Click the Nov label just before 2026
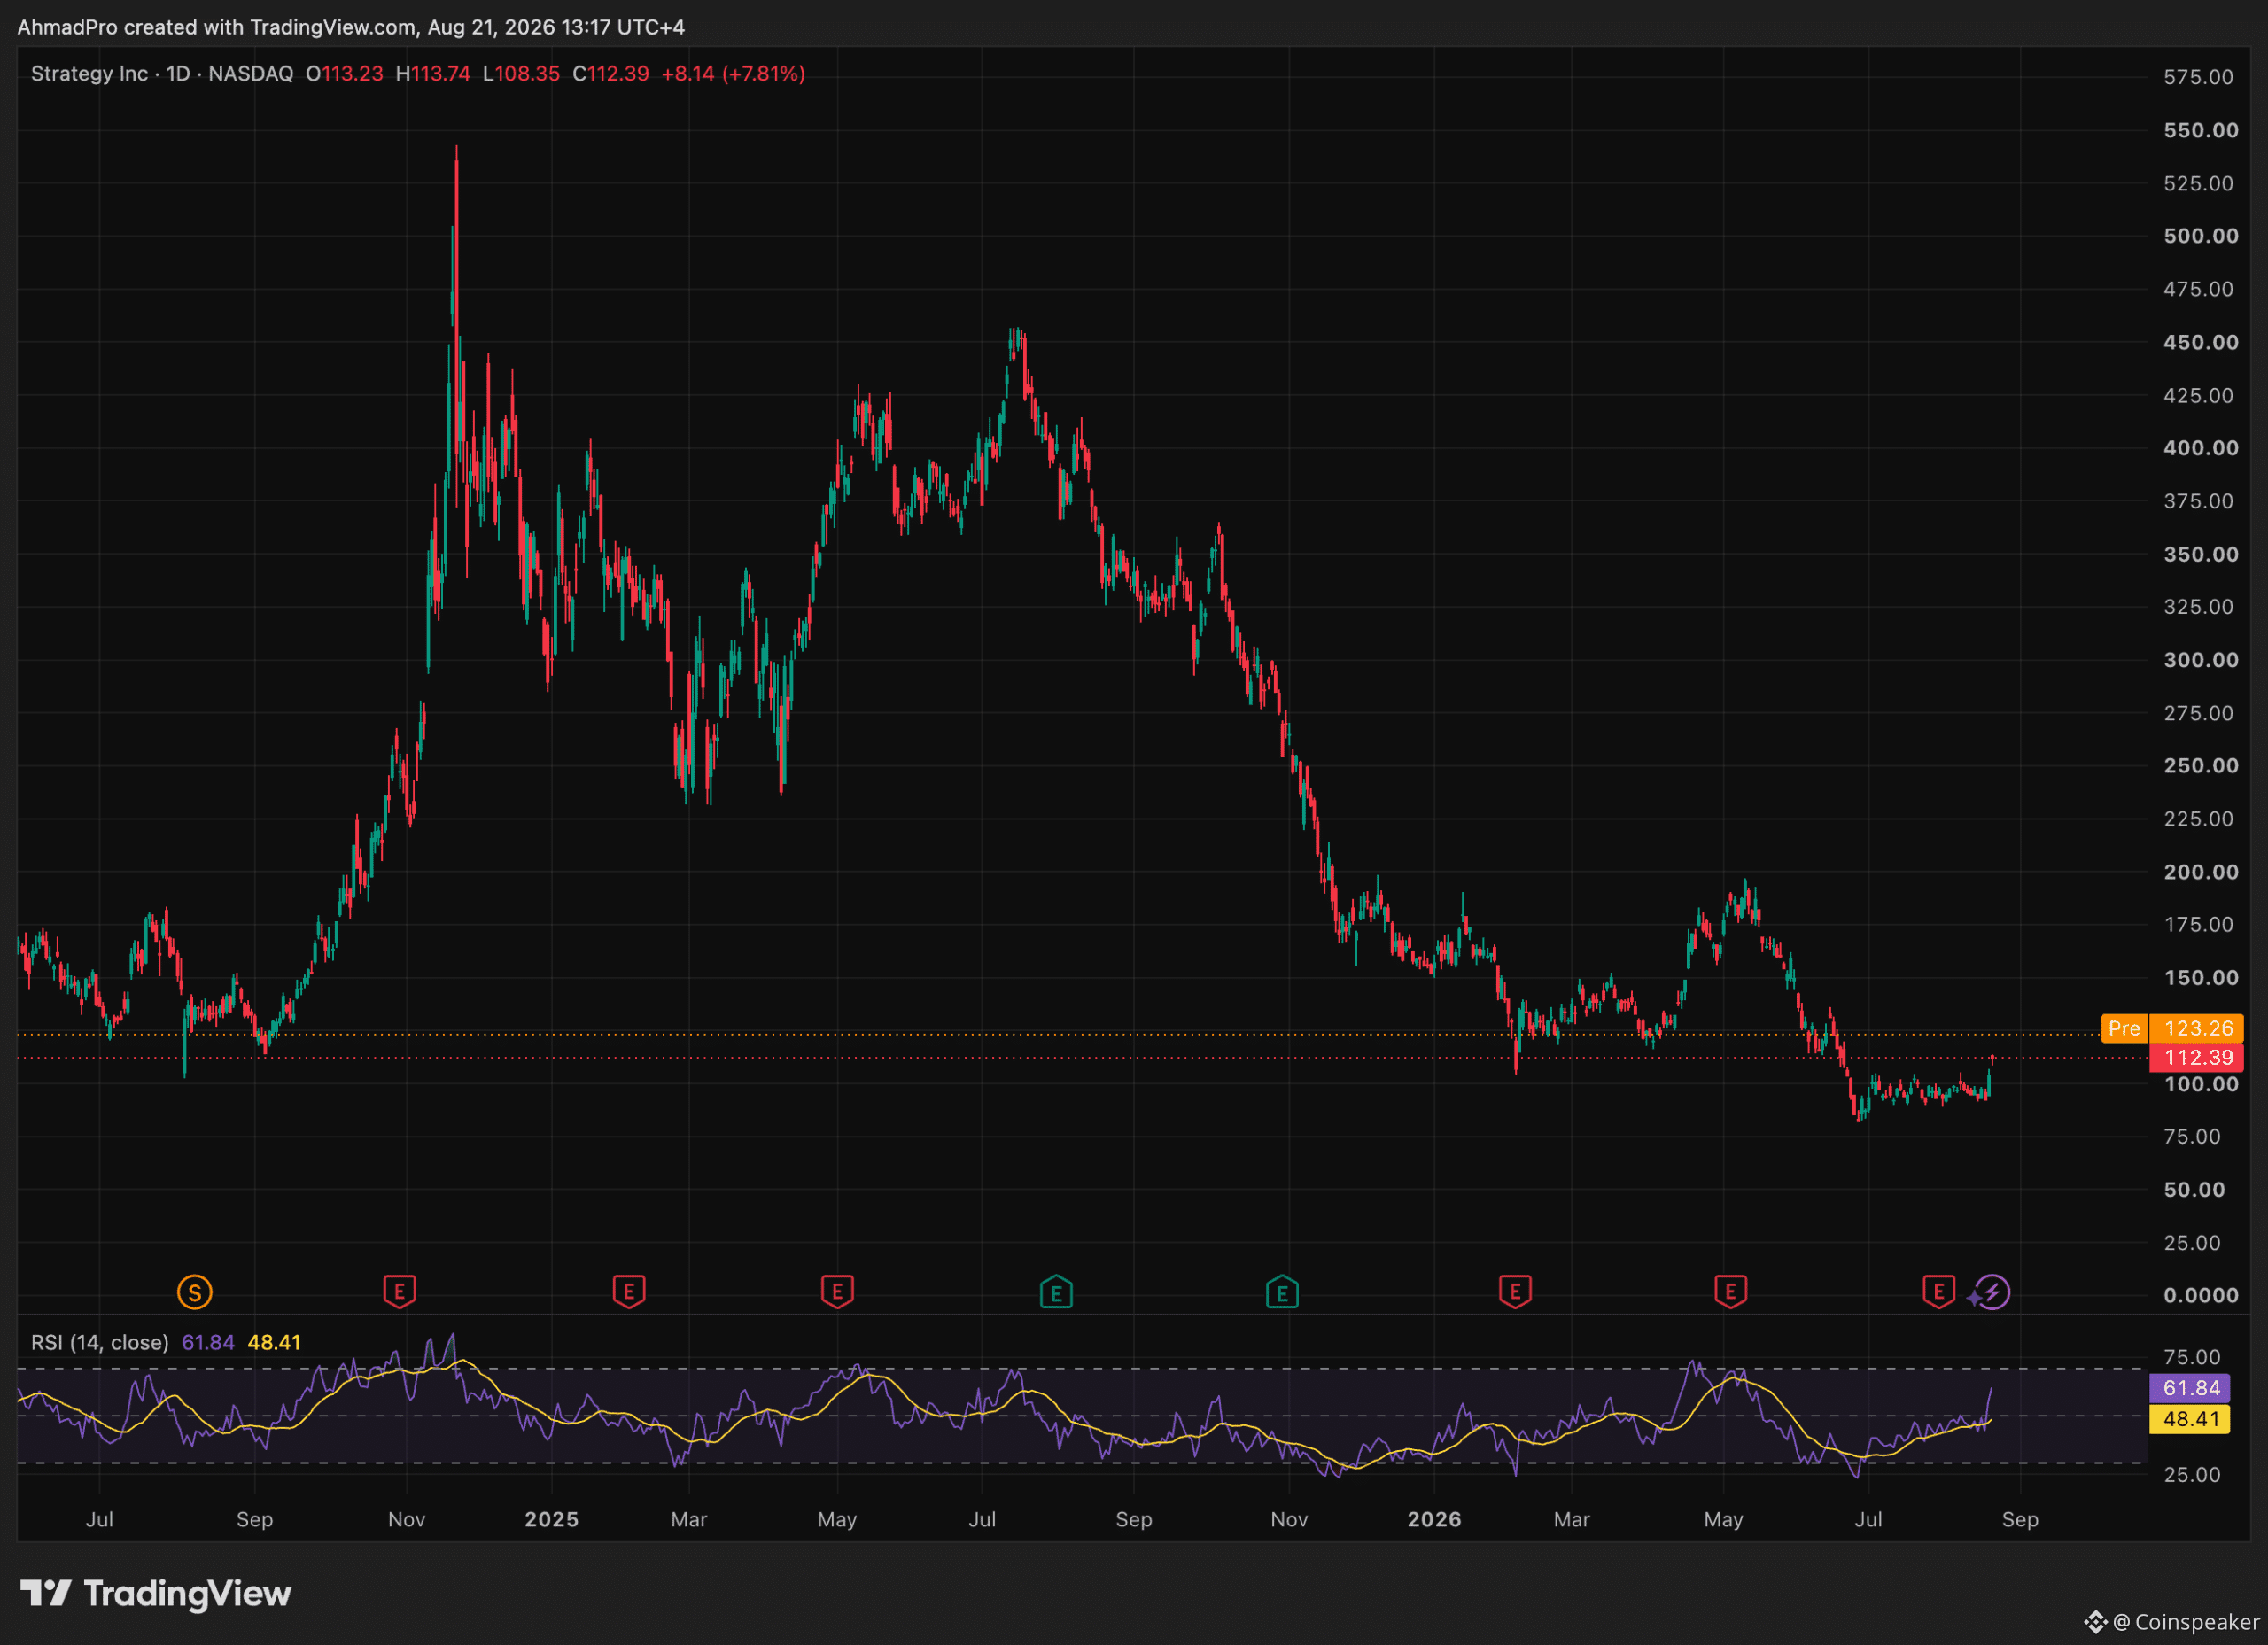2268x1645 pixels. tap(1289, 1519)
